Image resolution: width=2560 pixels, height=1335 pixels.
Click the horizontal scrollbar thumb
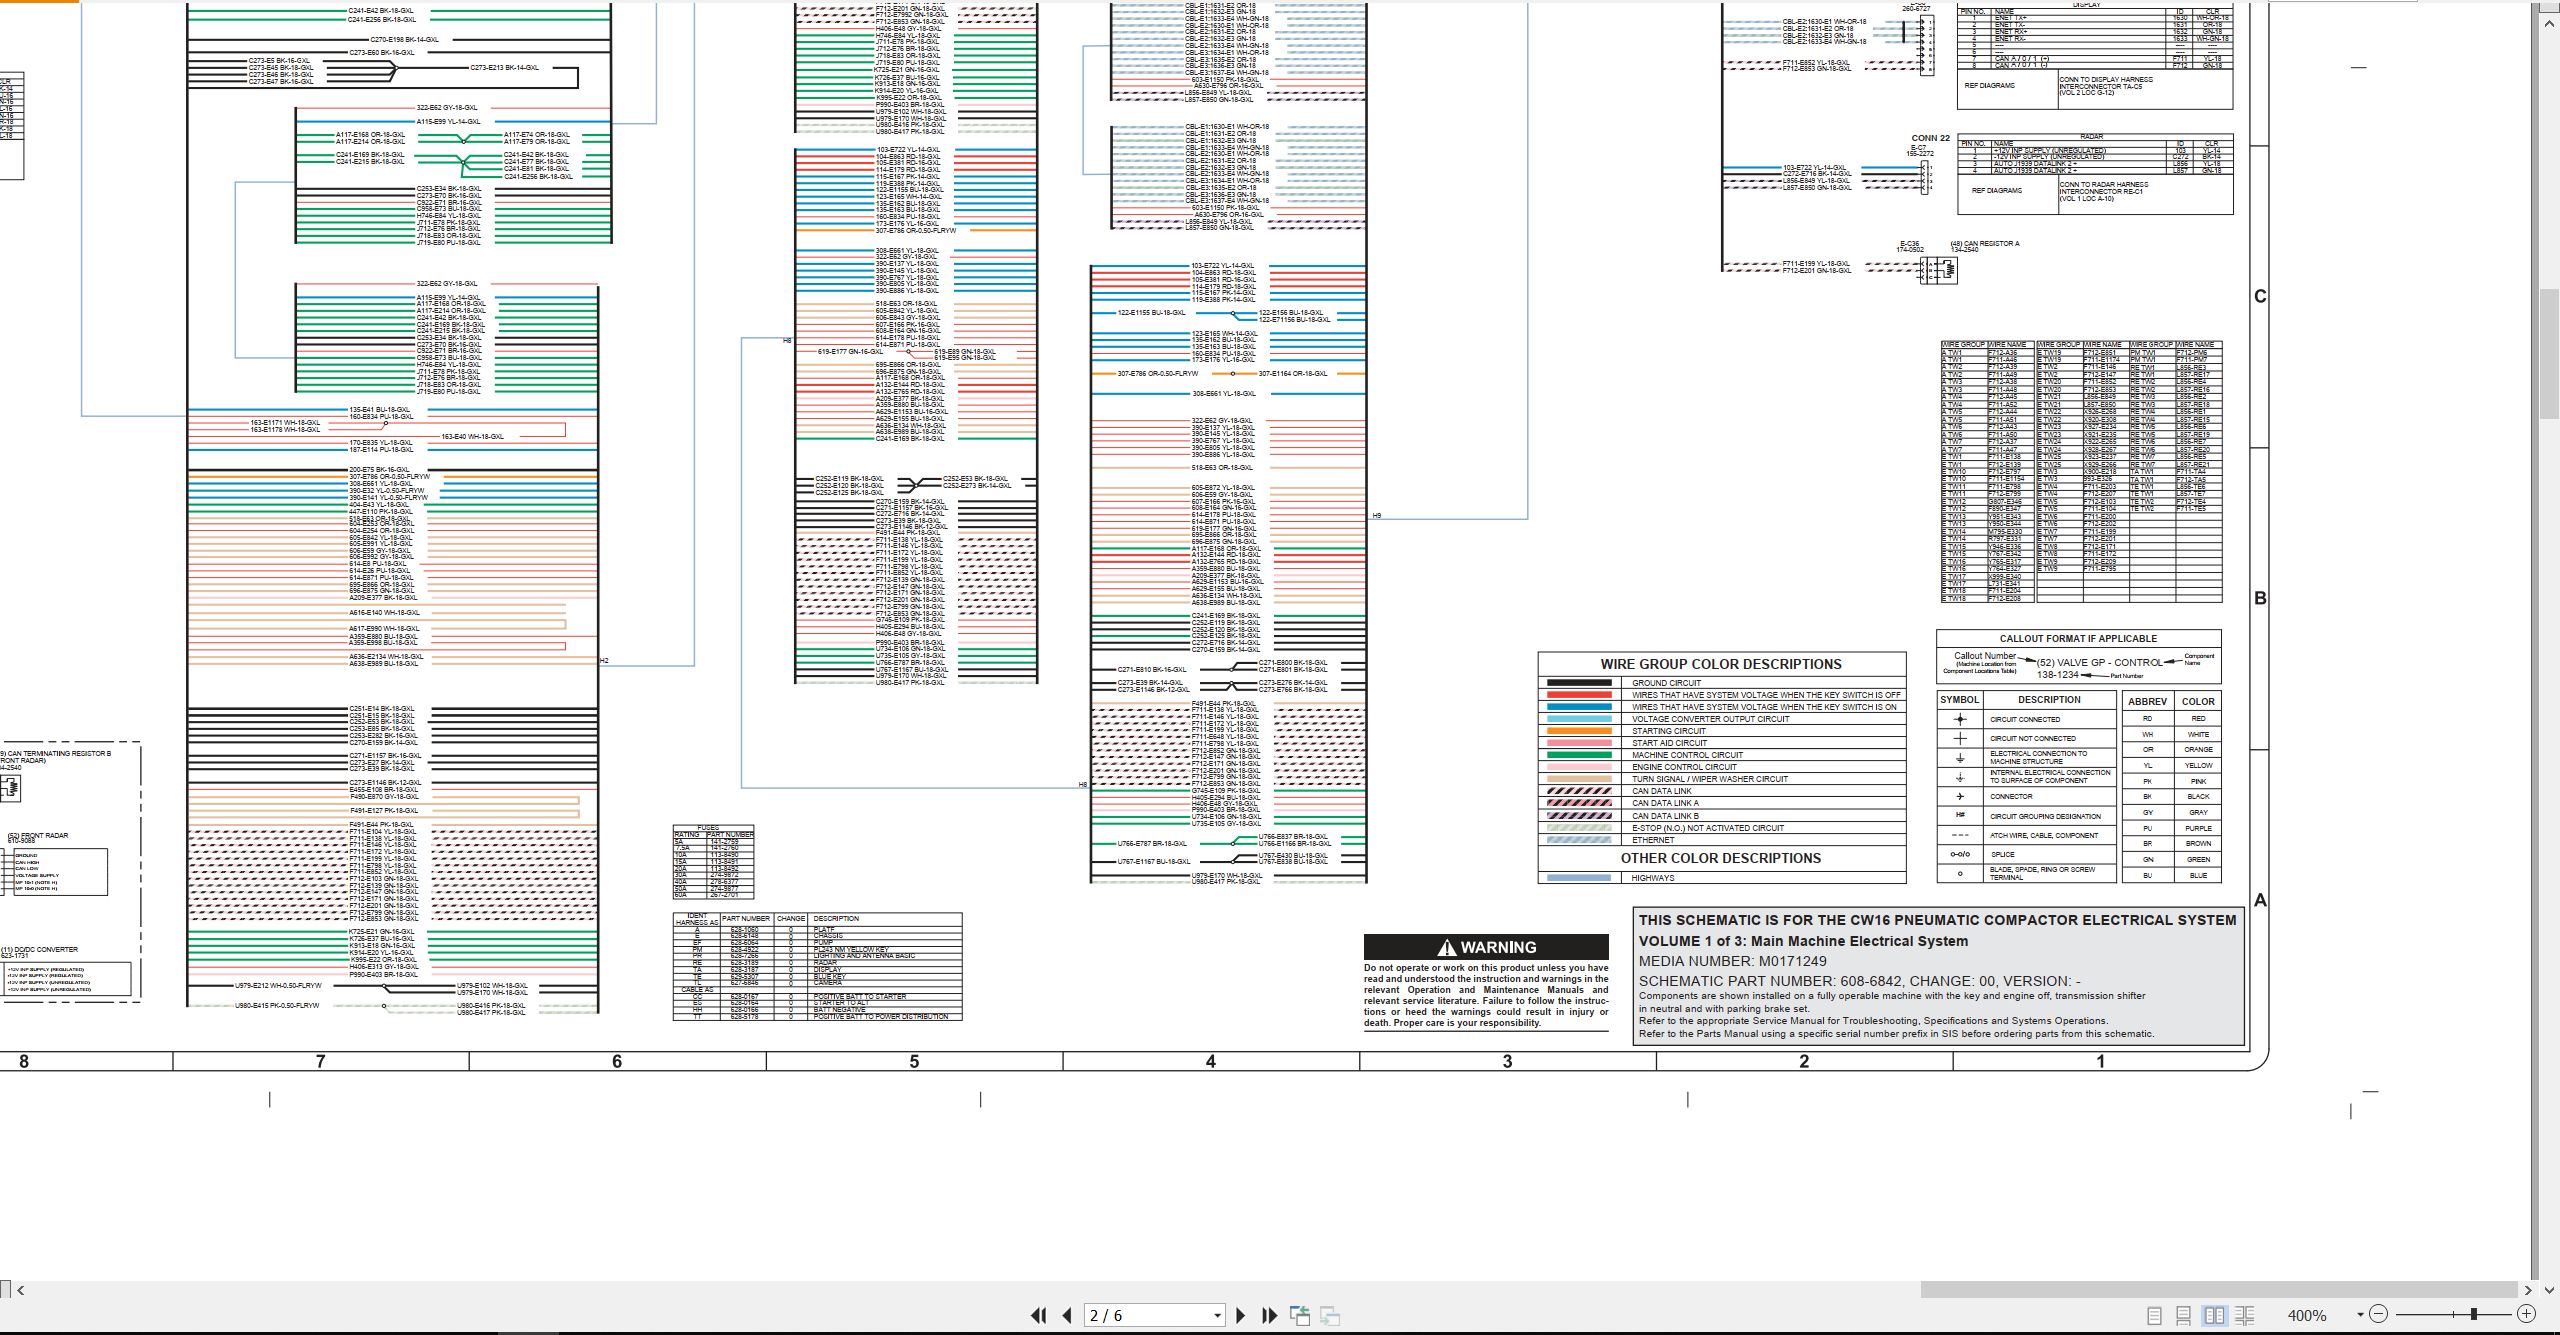(2218, 1290)
